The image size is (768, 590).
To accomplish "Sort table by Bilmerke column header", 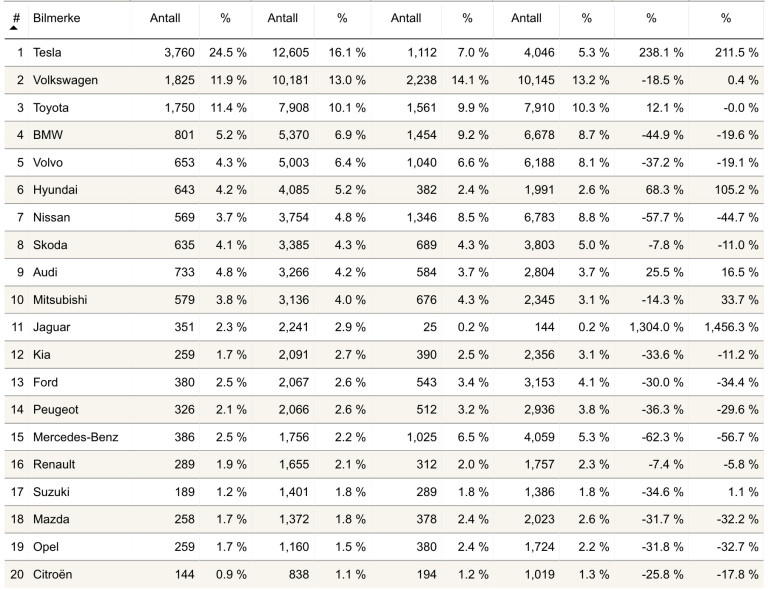I will click(56, 18).
